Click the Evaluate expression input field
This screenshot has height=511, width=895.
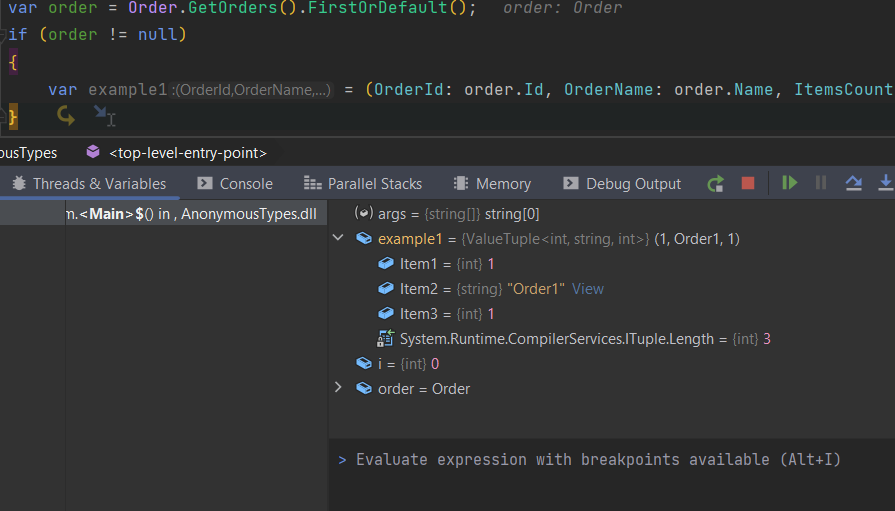pyautogui.click(x=611, y=460)
